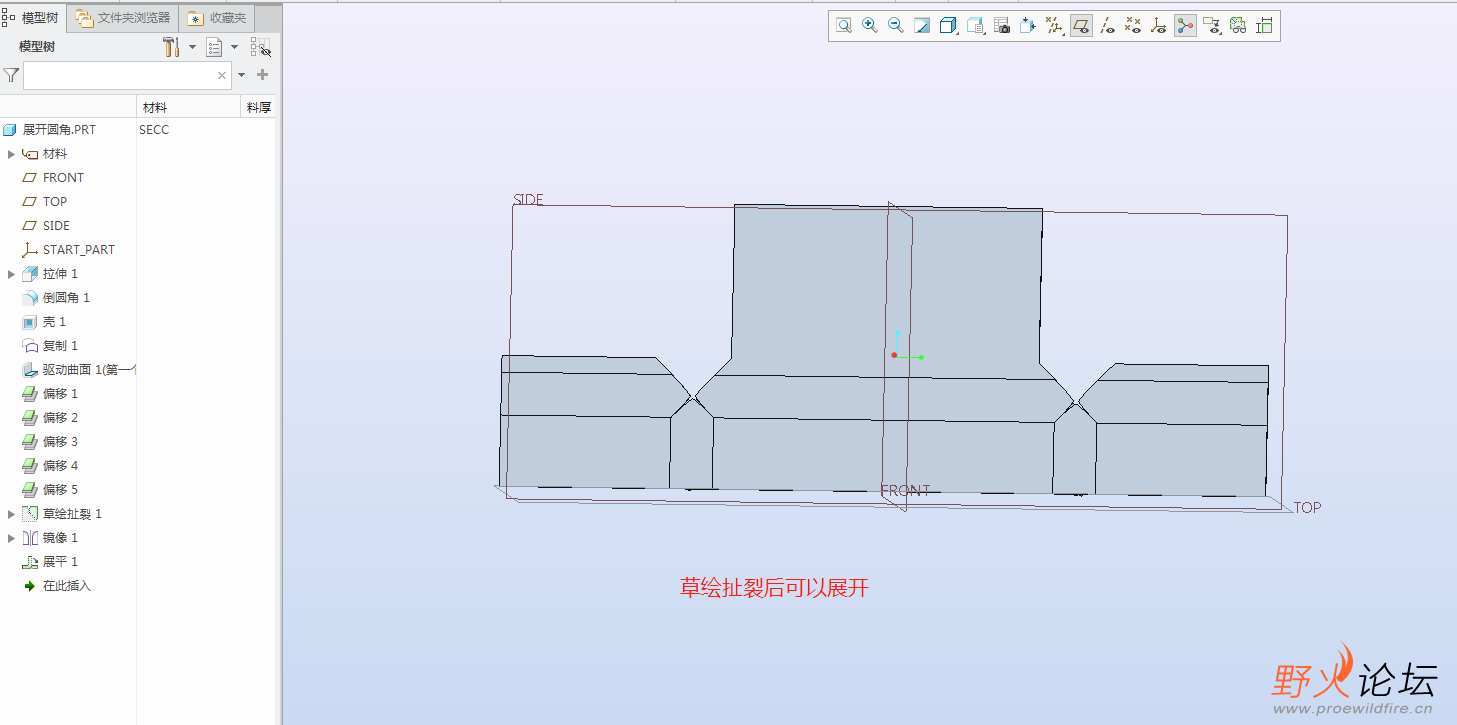Toggle datum axis display
Viewport: 1457px width, 725px height.
[x=1107, y=26]
